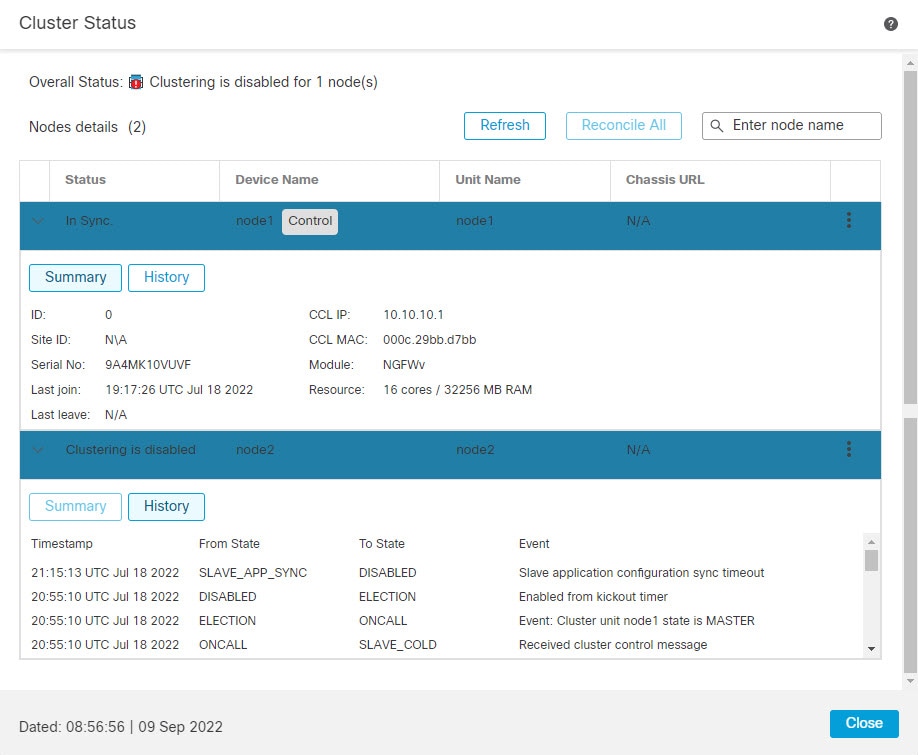The width and height of the screenshot is (918, 755).
Task: Click the Refresh button
Action: [x=504, y=125]
